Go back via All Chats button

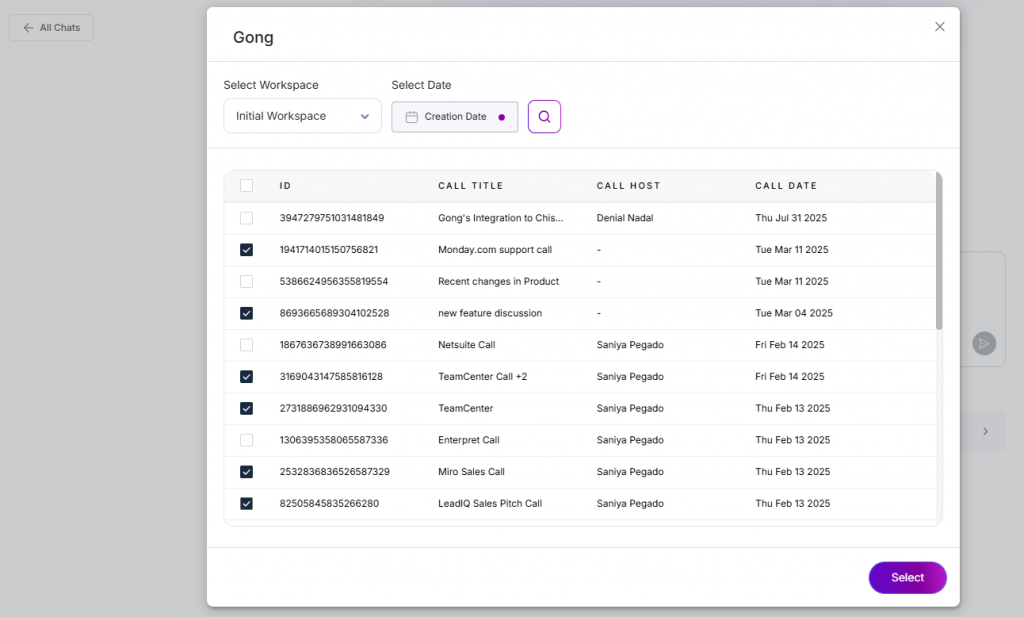51,27
